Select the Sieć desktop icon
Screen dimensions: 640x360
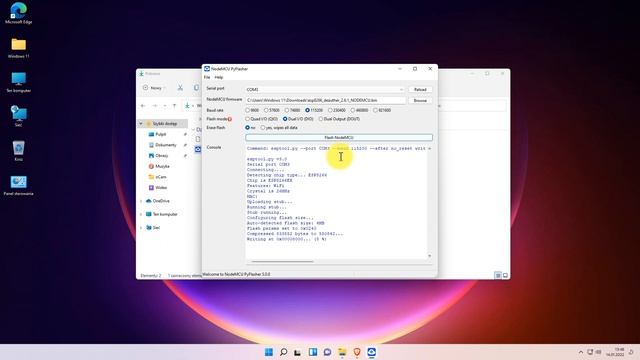point(18,116)
